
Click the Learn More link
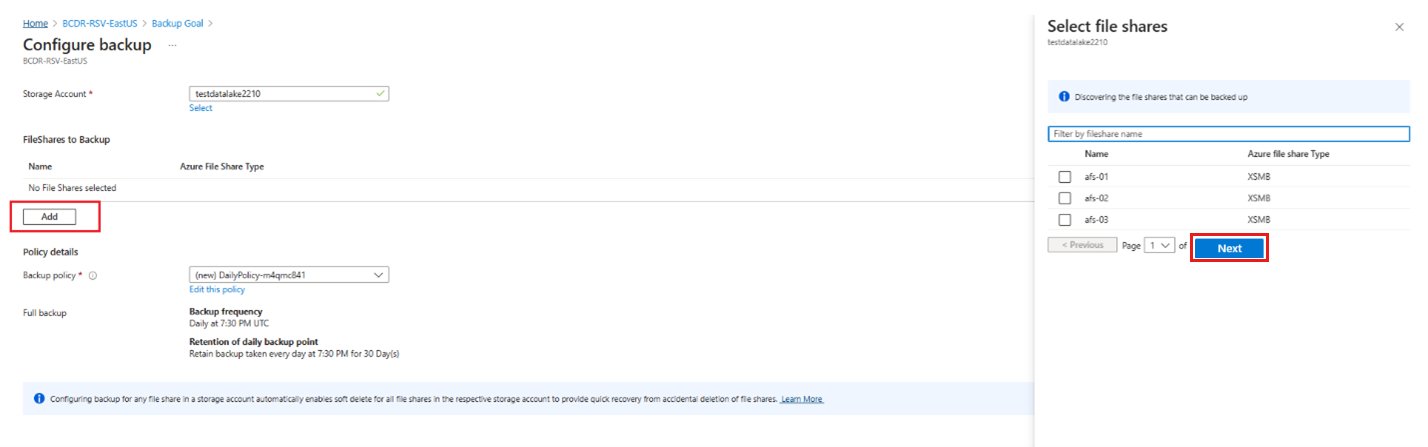tap(802, 399)
